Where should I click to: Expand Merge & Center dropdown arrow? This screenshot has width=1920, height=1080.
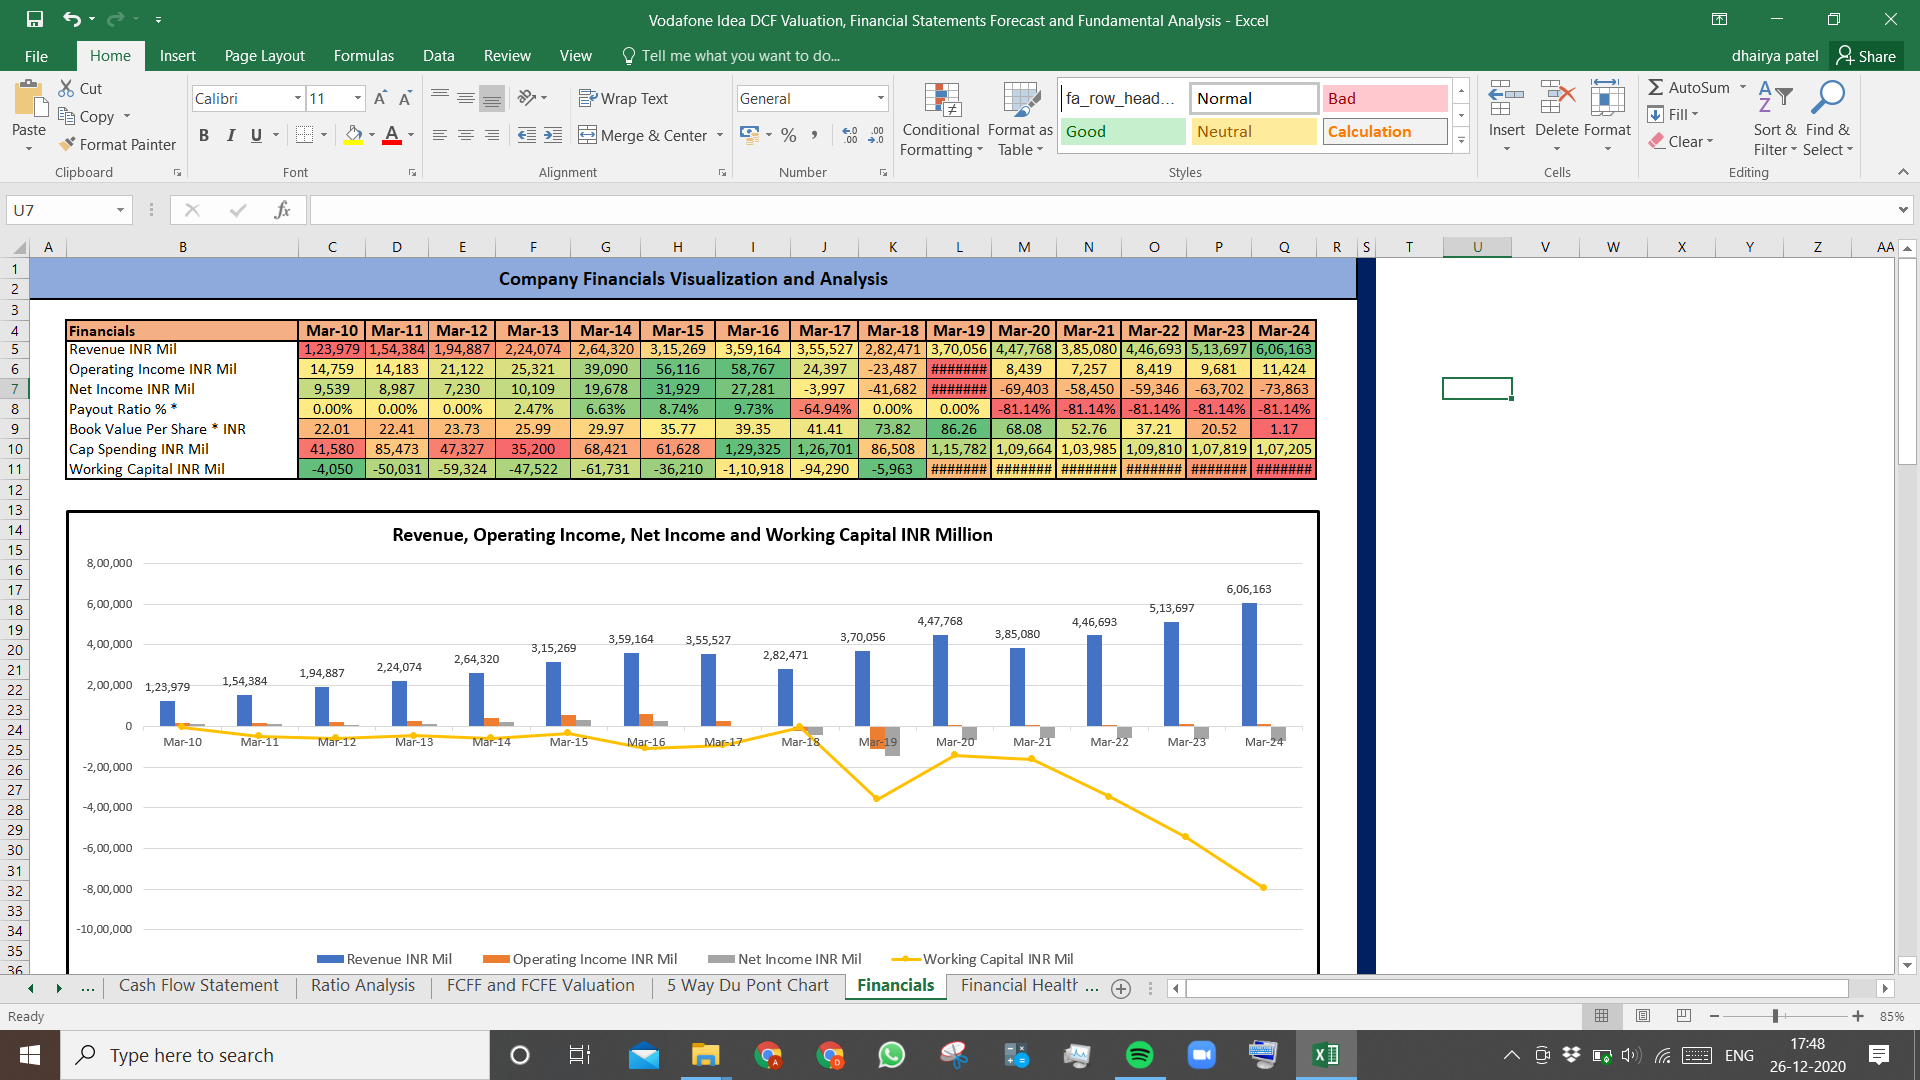point(720,135)
